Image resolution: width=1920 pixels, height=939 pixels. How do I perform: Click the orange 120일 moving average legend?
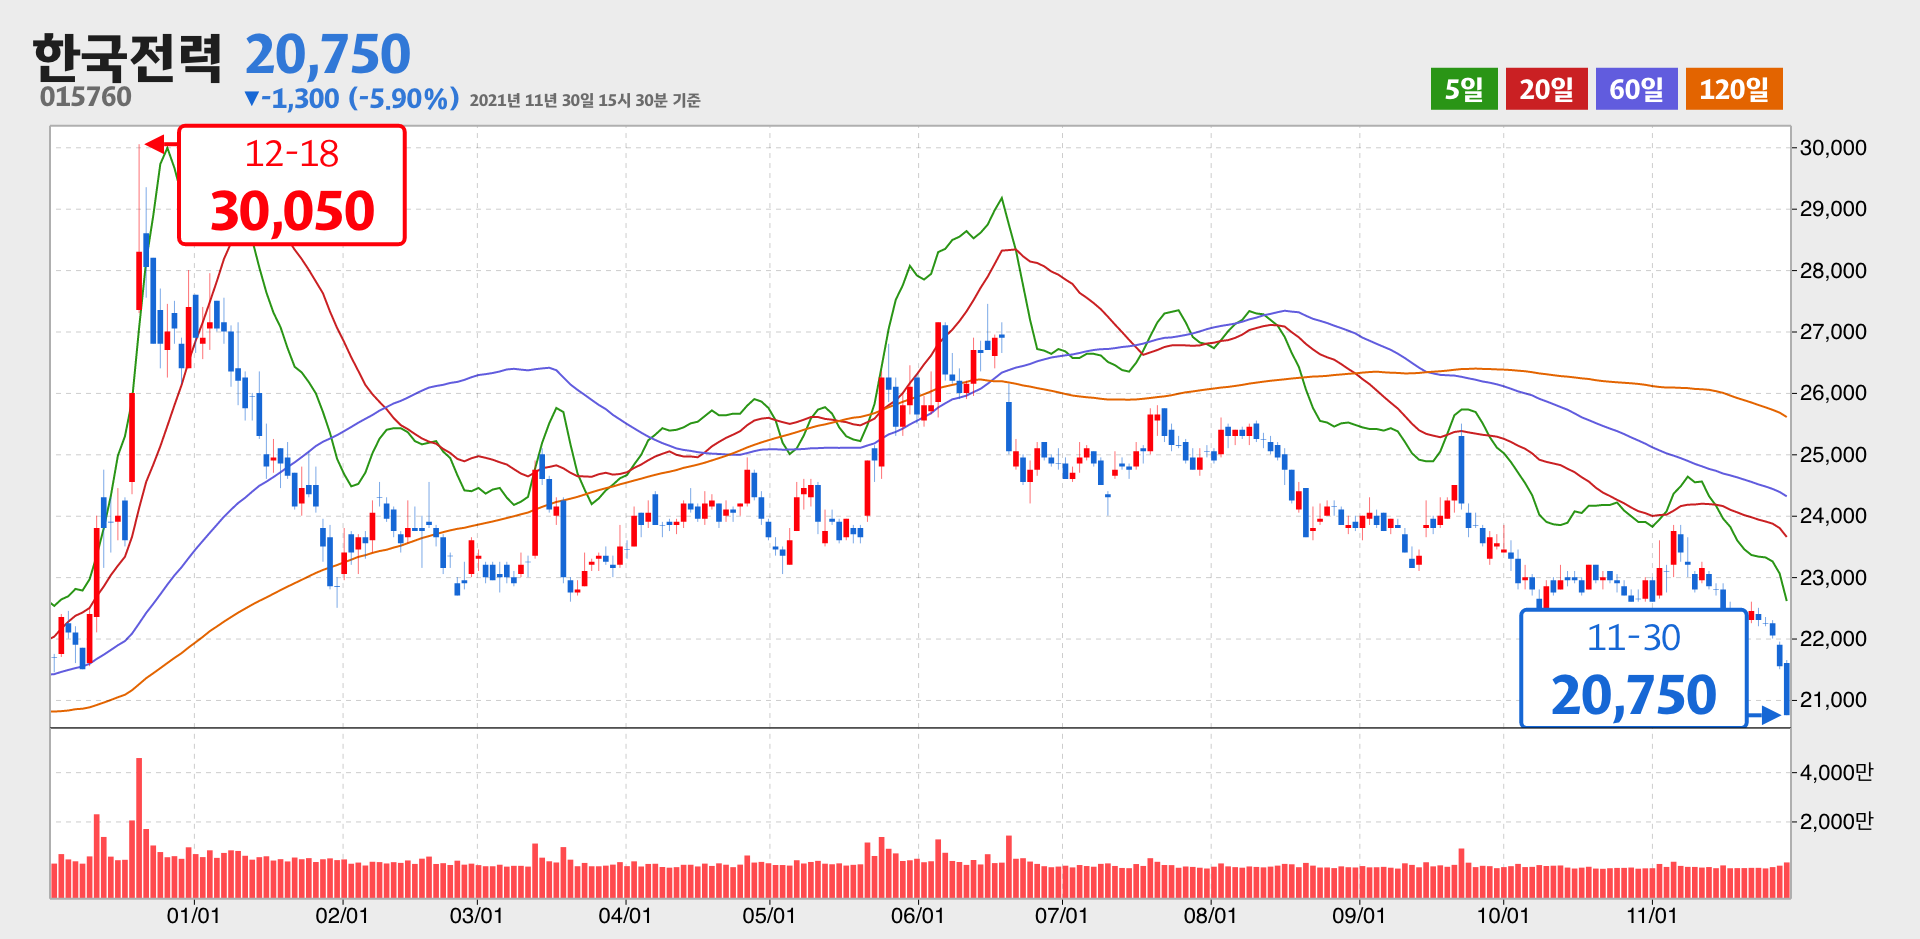click(x=1734, y=89)
